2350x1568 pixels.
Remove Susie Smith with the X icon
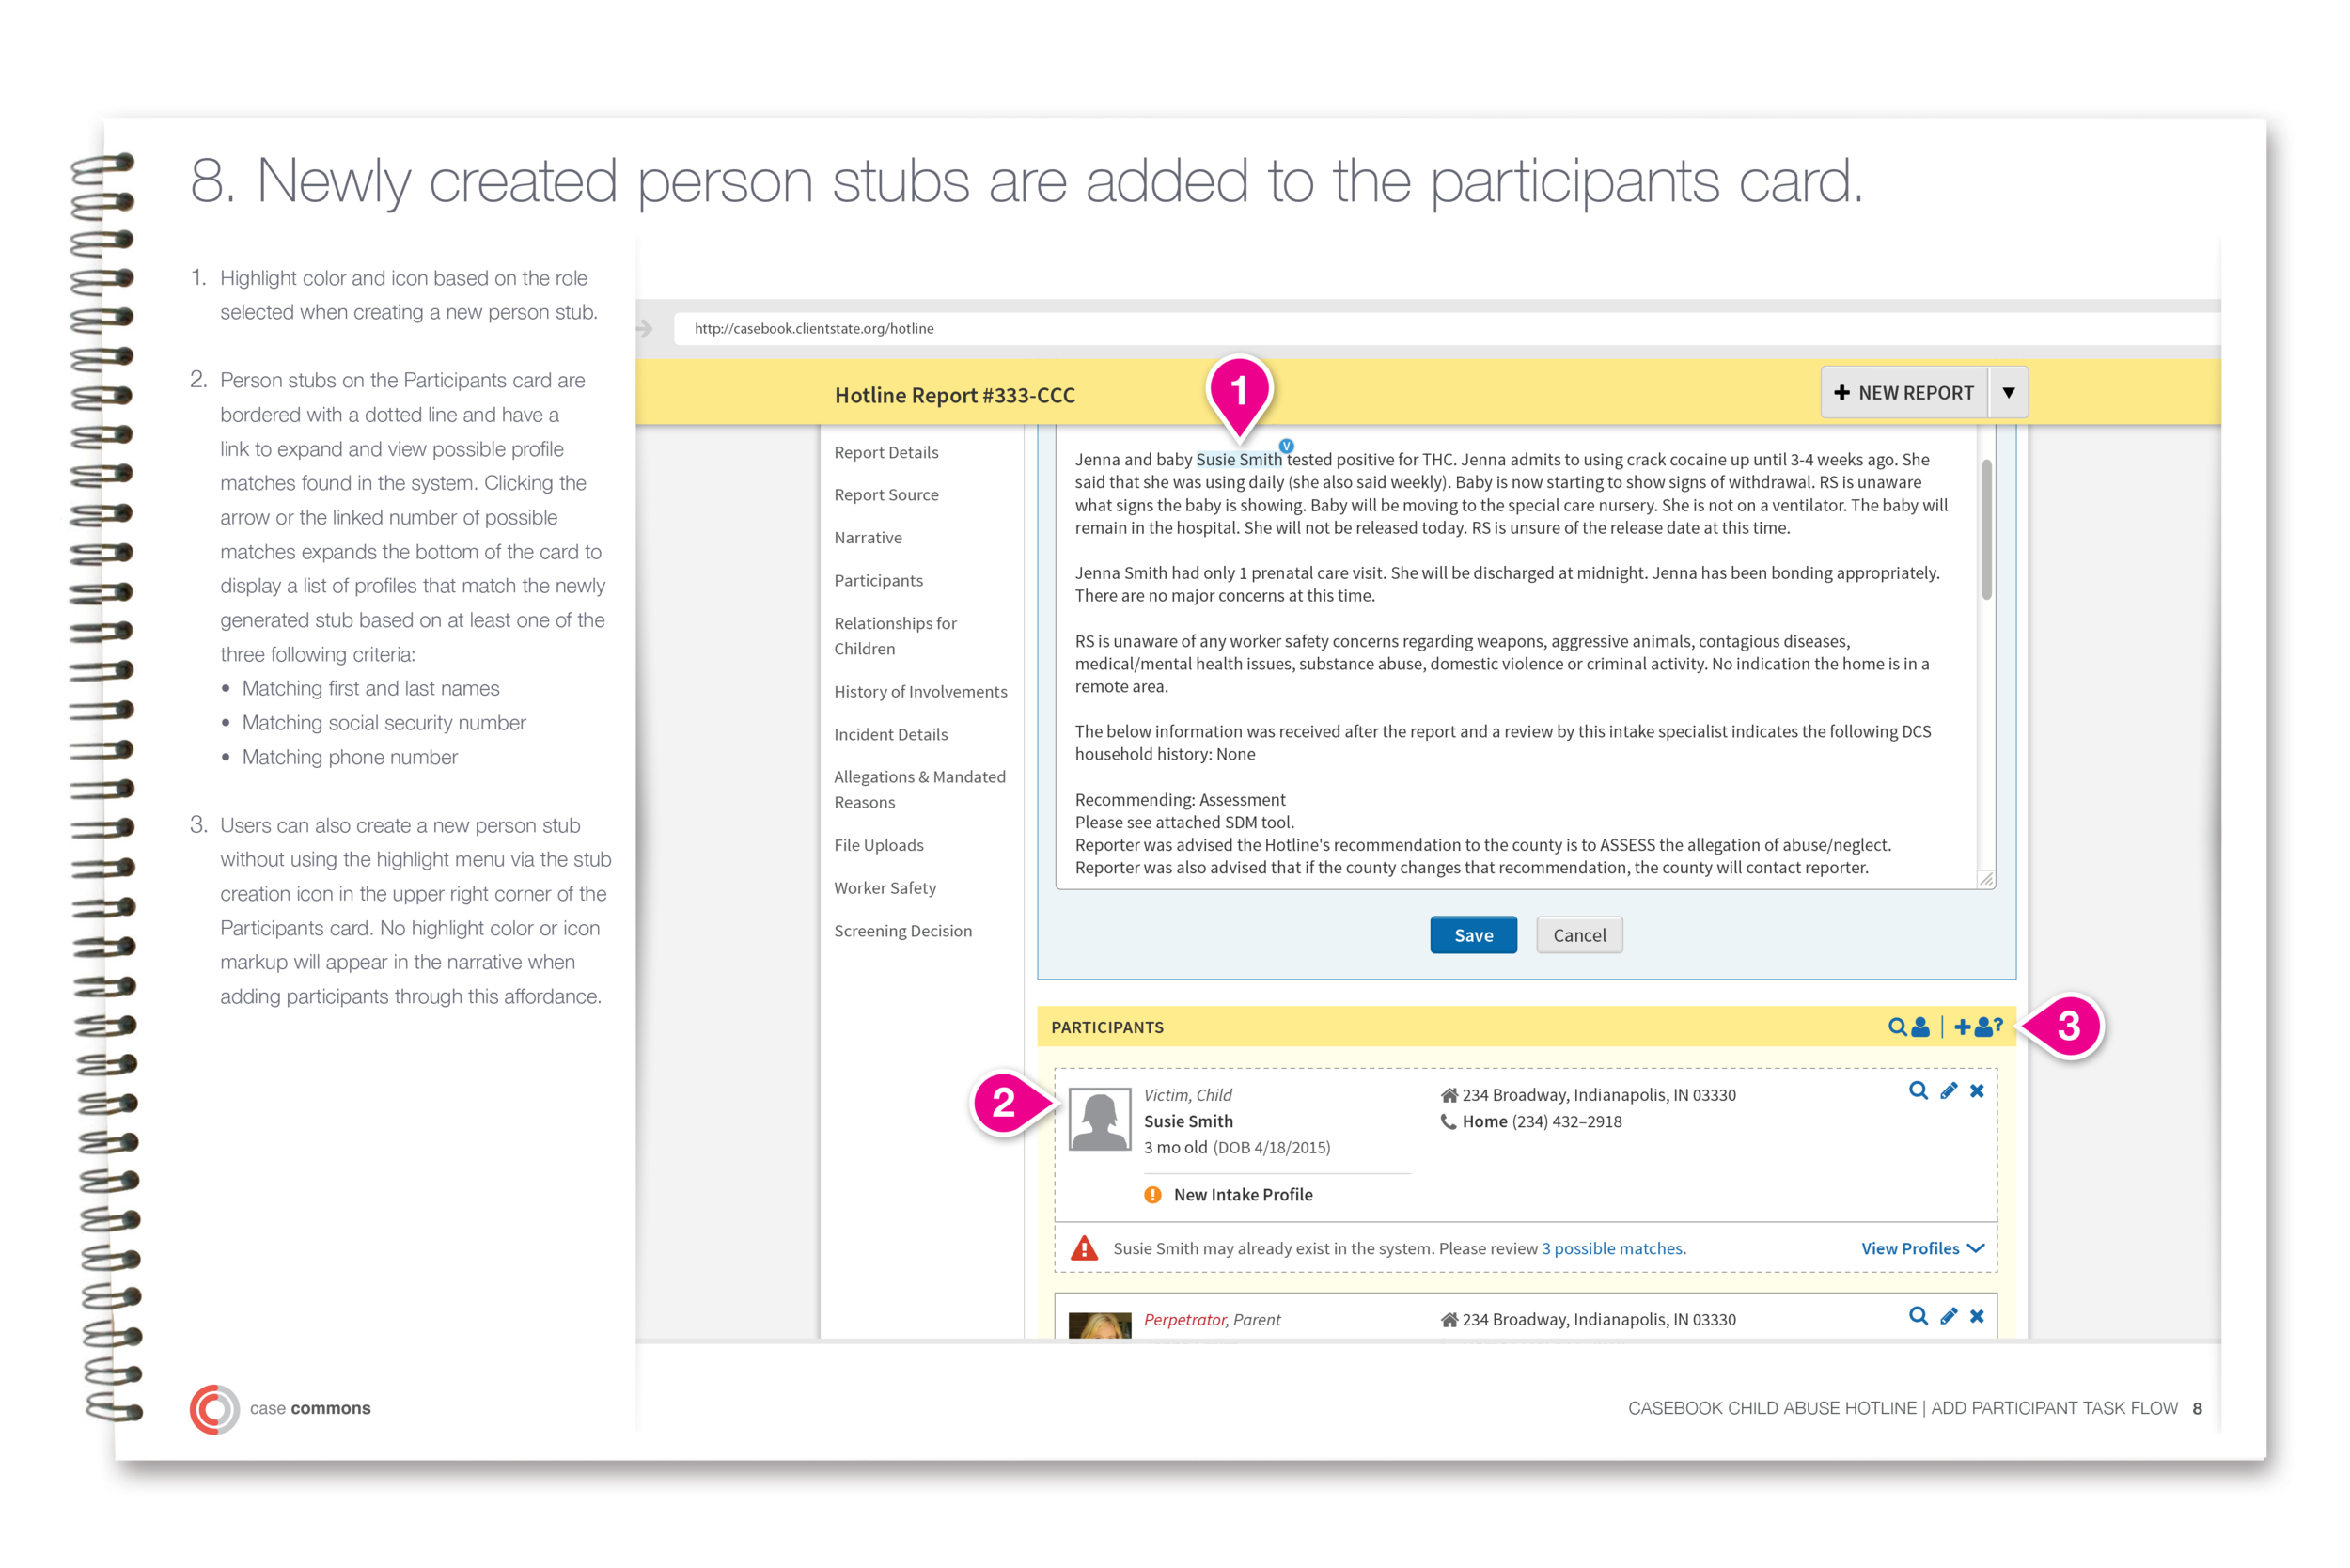pyautogui.click(x=1977, y=1091)
